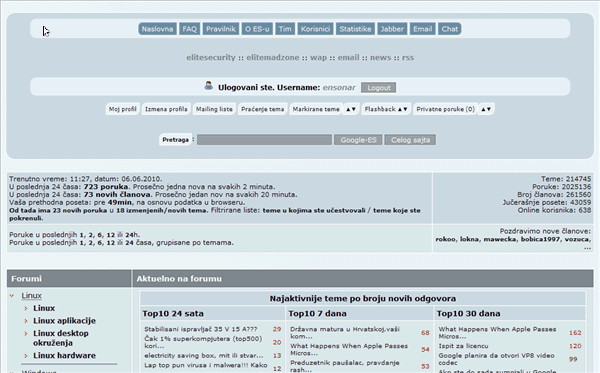600x373 pixels.
Task: Open the Linux subforum
Action: tap(44, 308)
